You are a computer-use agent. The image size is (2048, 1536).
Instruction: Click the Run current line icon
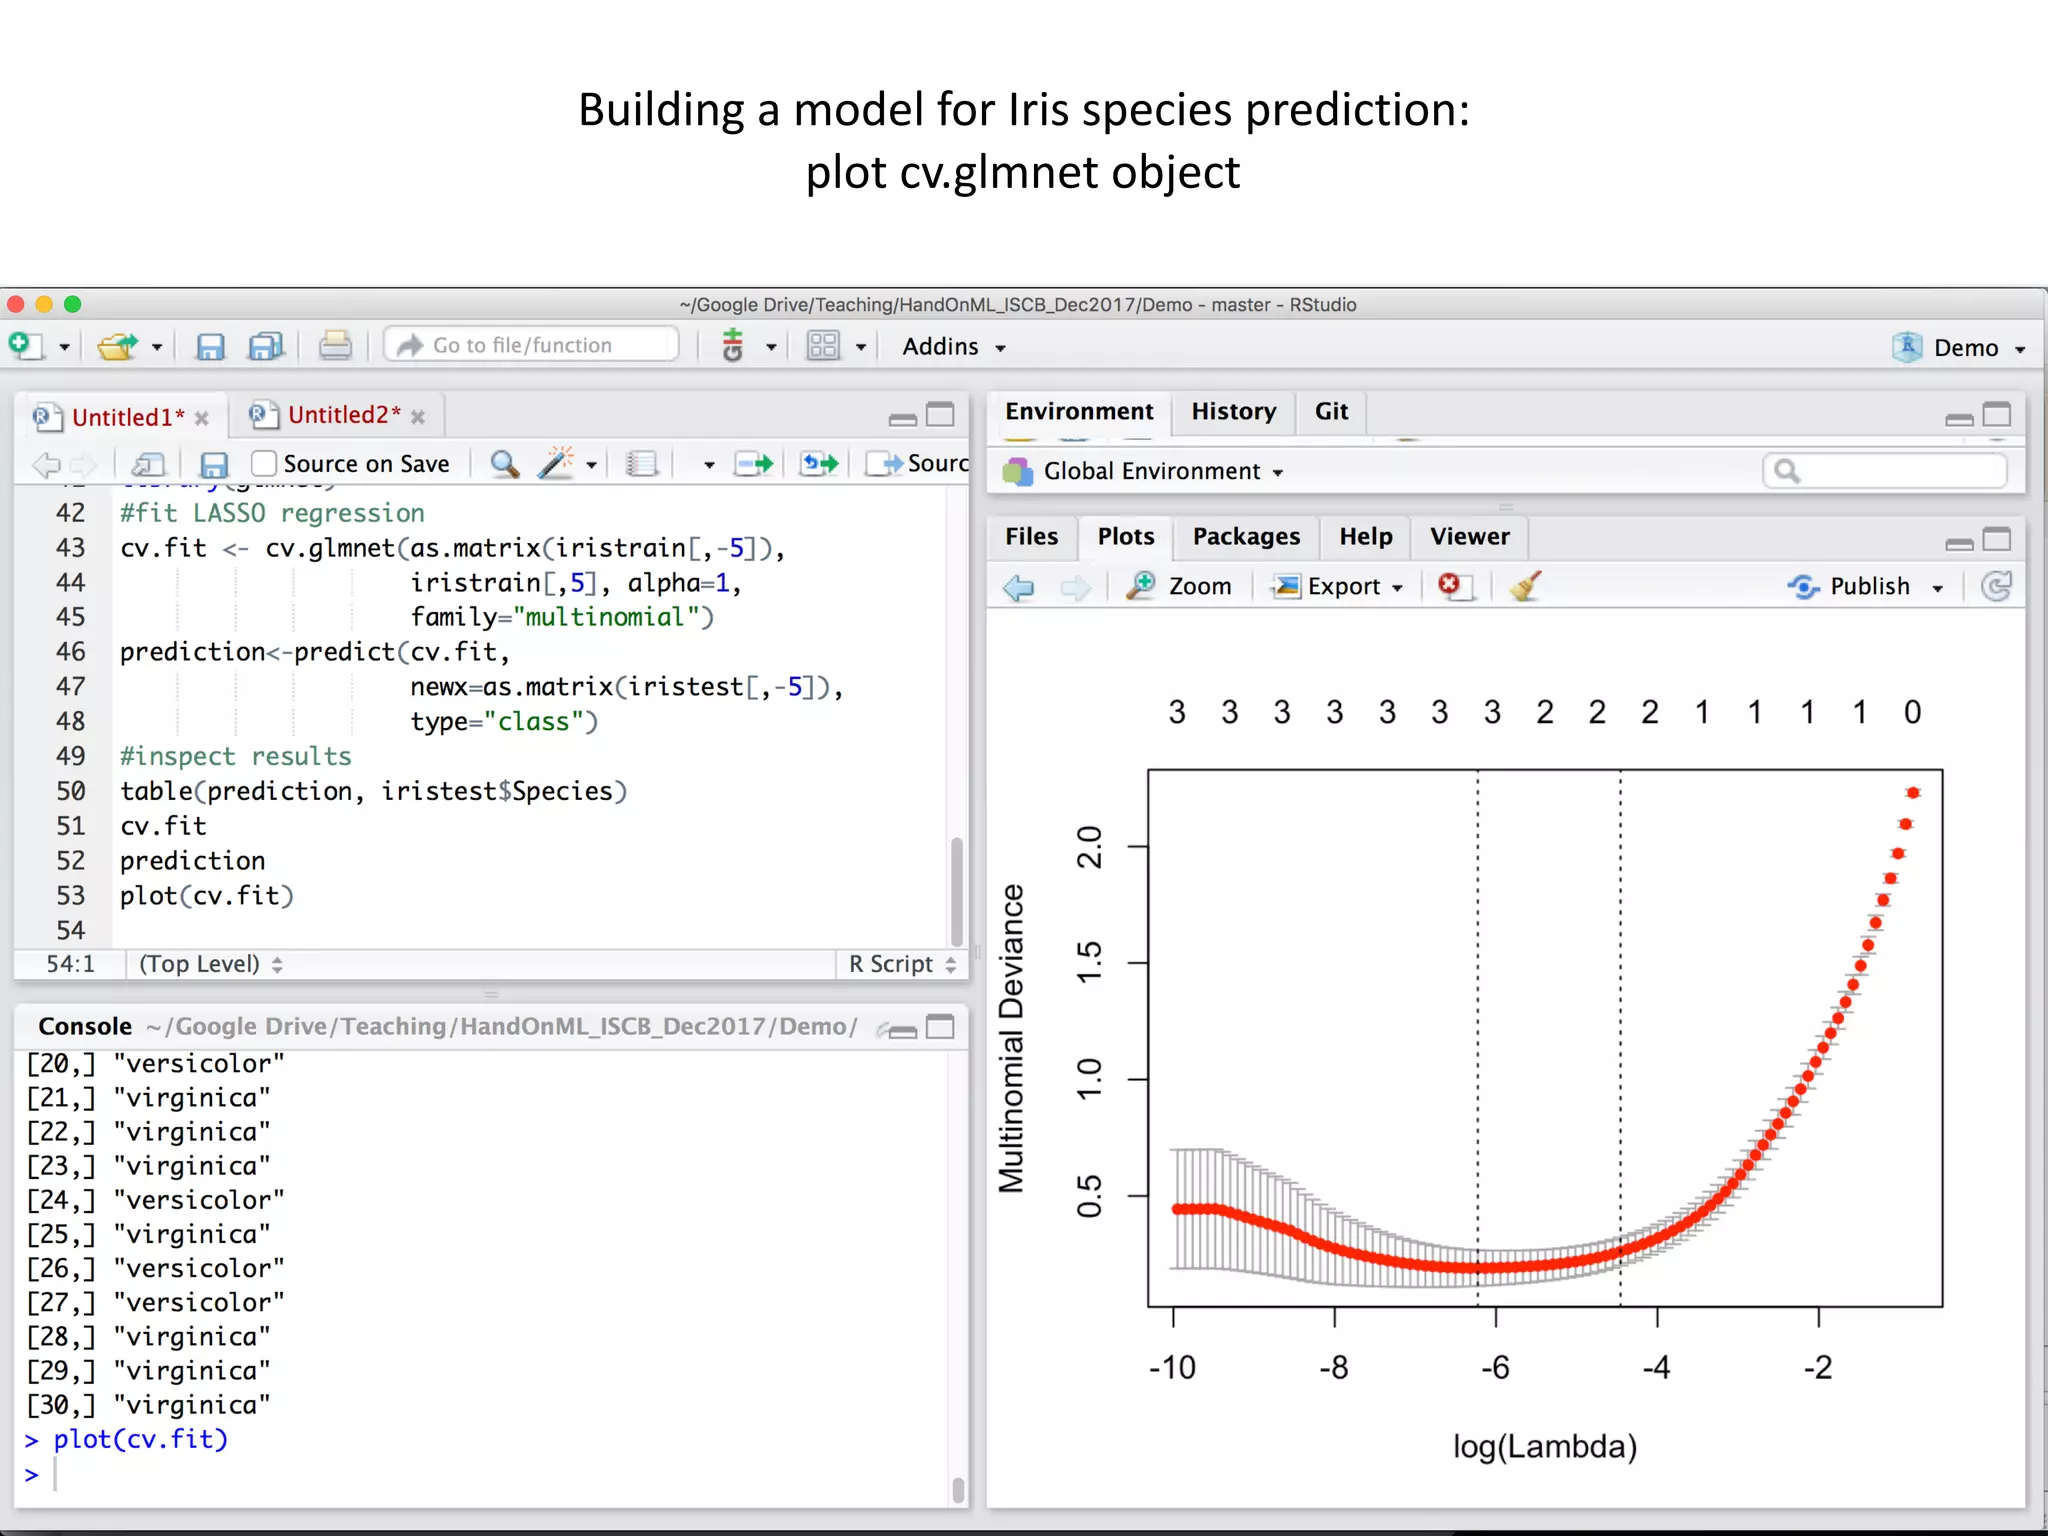[754, 464]
